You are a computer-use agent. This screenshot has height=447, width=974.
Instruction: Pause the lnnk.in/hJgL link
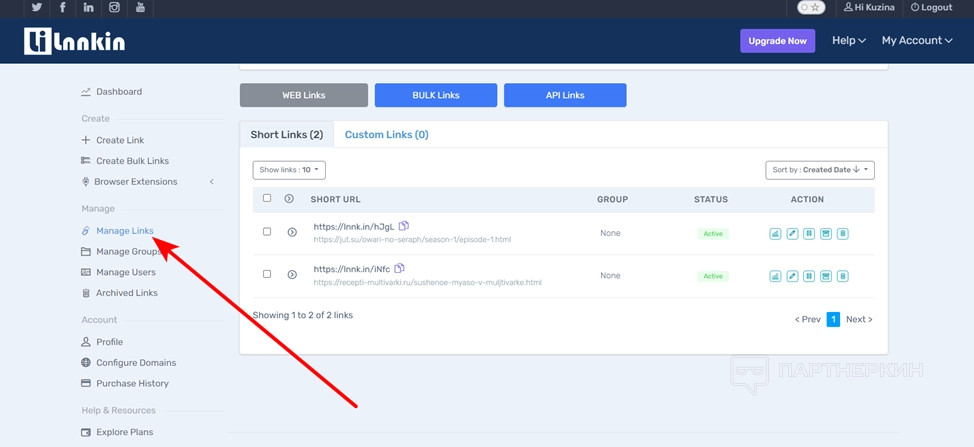(x=809, y=233)
